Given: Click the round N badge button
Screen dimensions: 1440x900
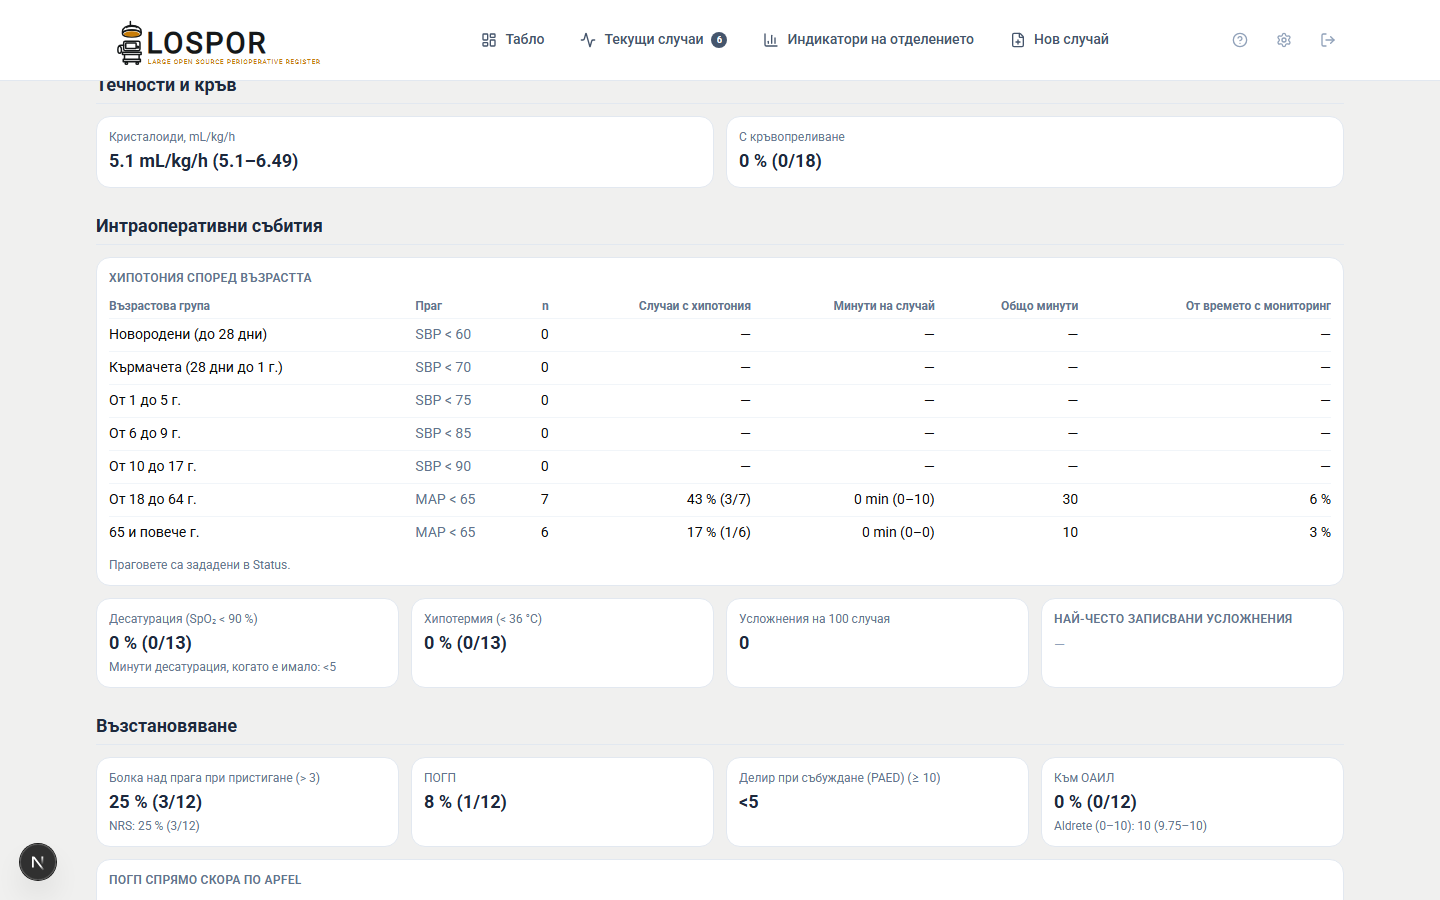Looking at the screenshot, I should coord(38,862).
